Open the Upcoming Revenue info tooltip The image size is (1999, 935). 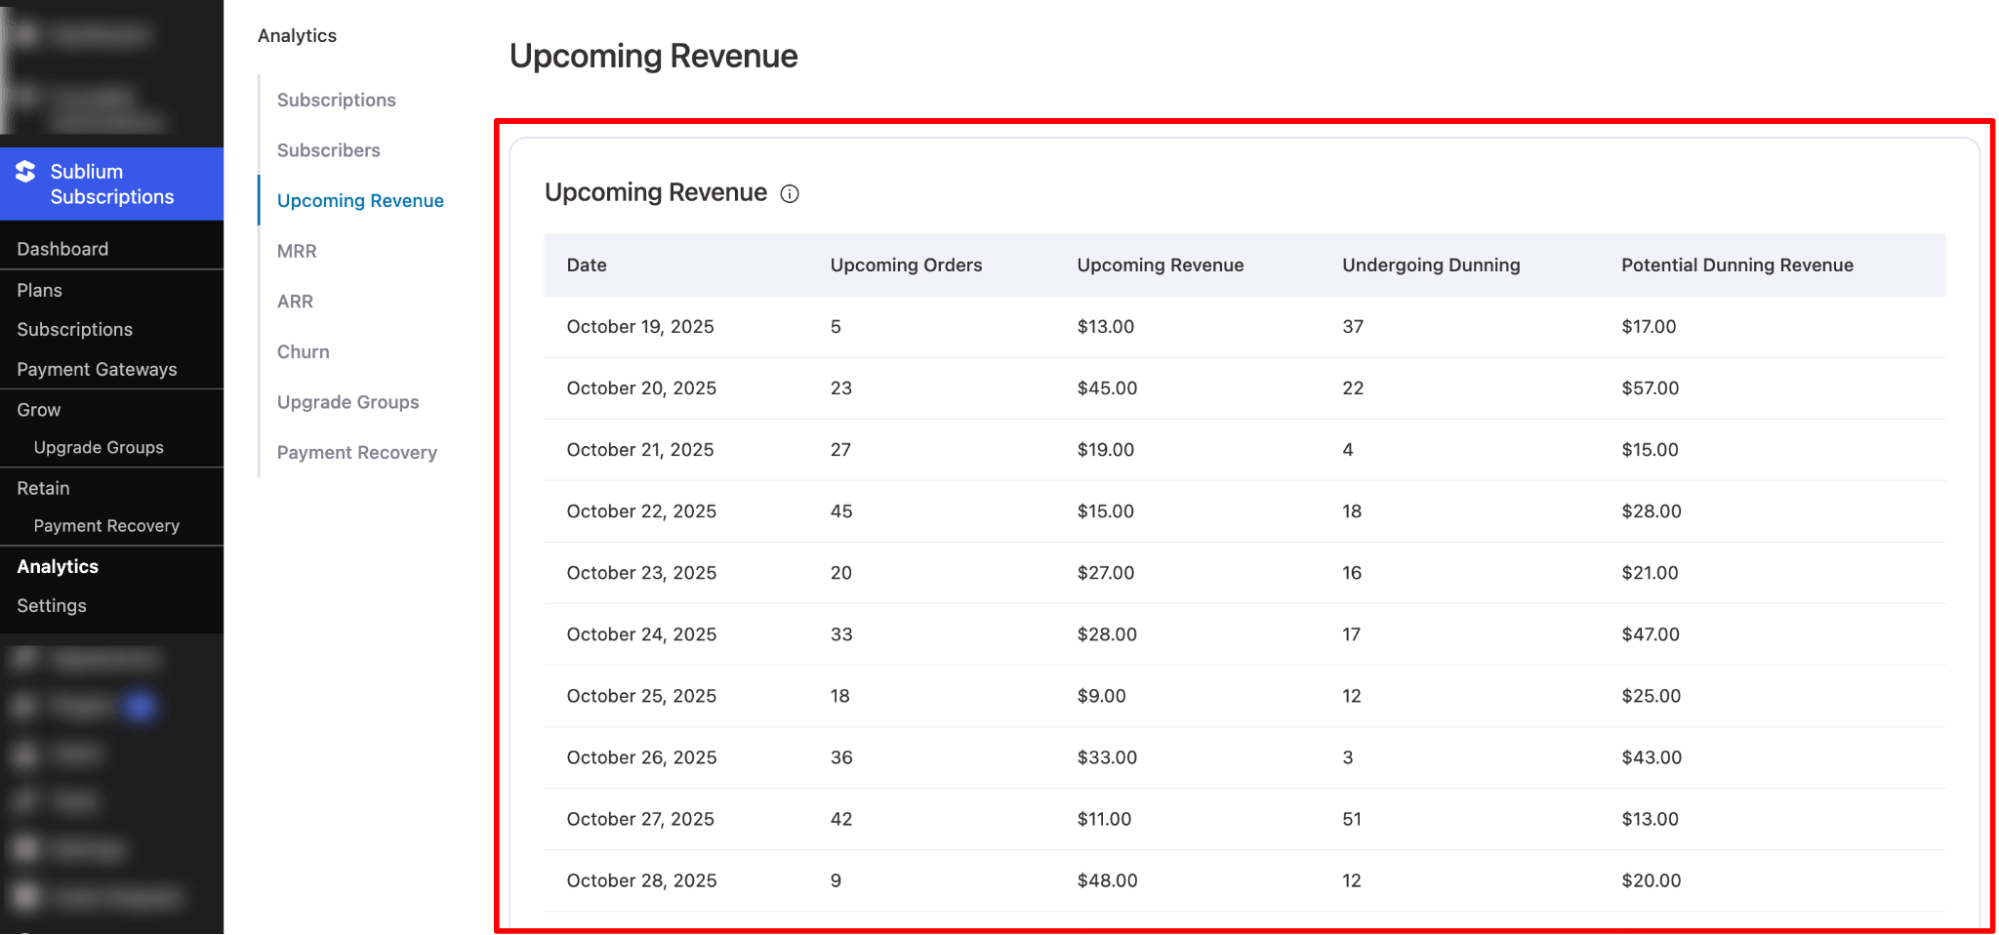(789, 194)
